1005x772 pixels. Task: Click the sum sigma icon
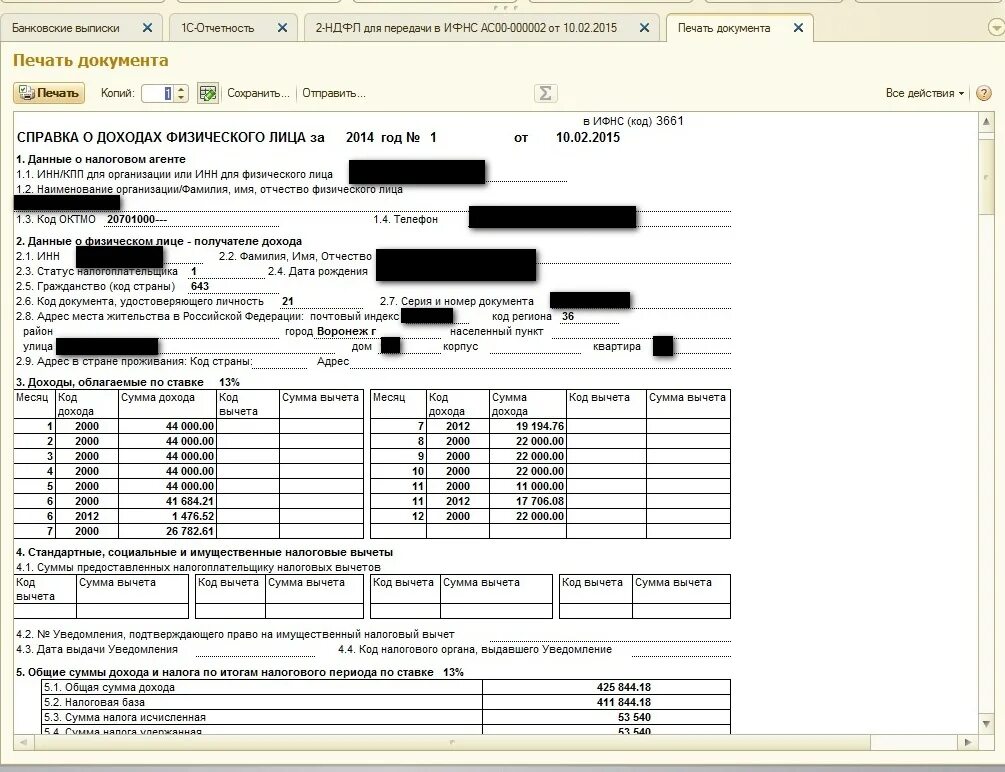[545, 93]
